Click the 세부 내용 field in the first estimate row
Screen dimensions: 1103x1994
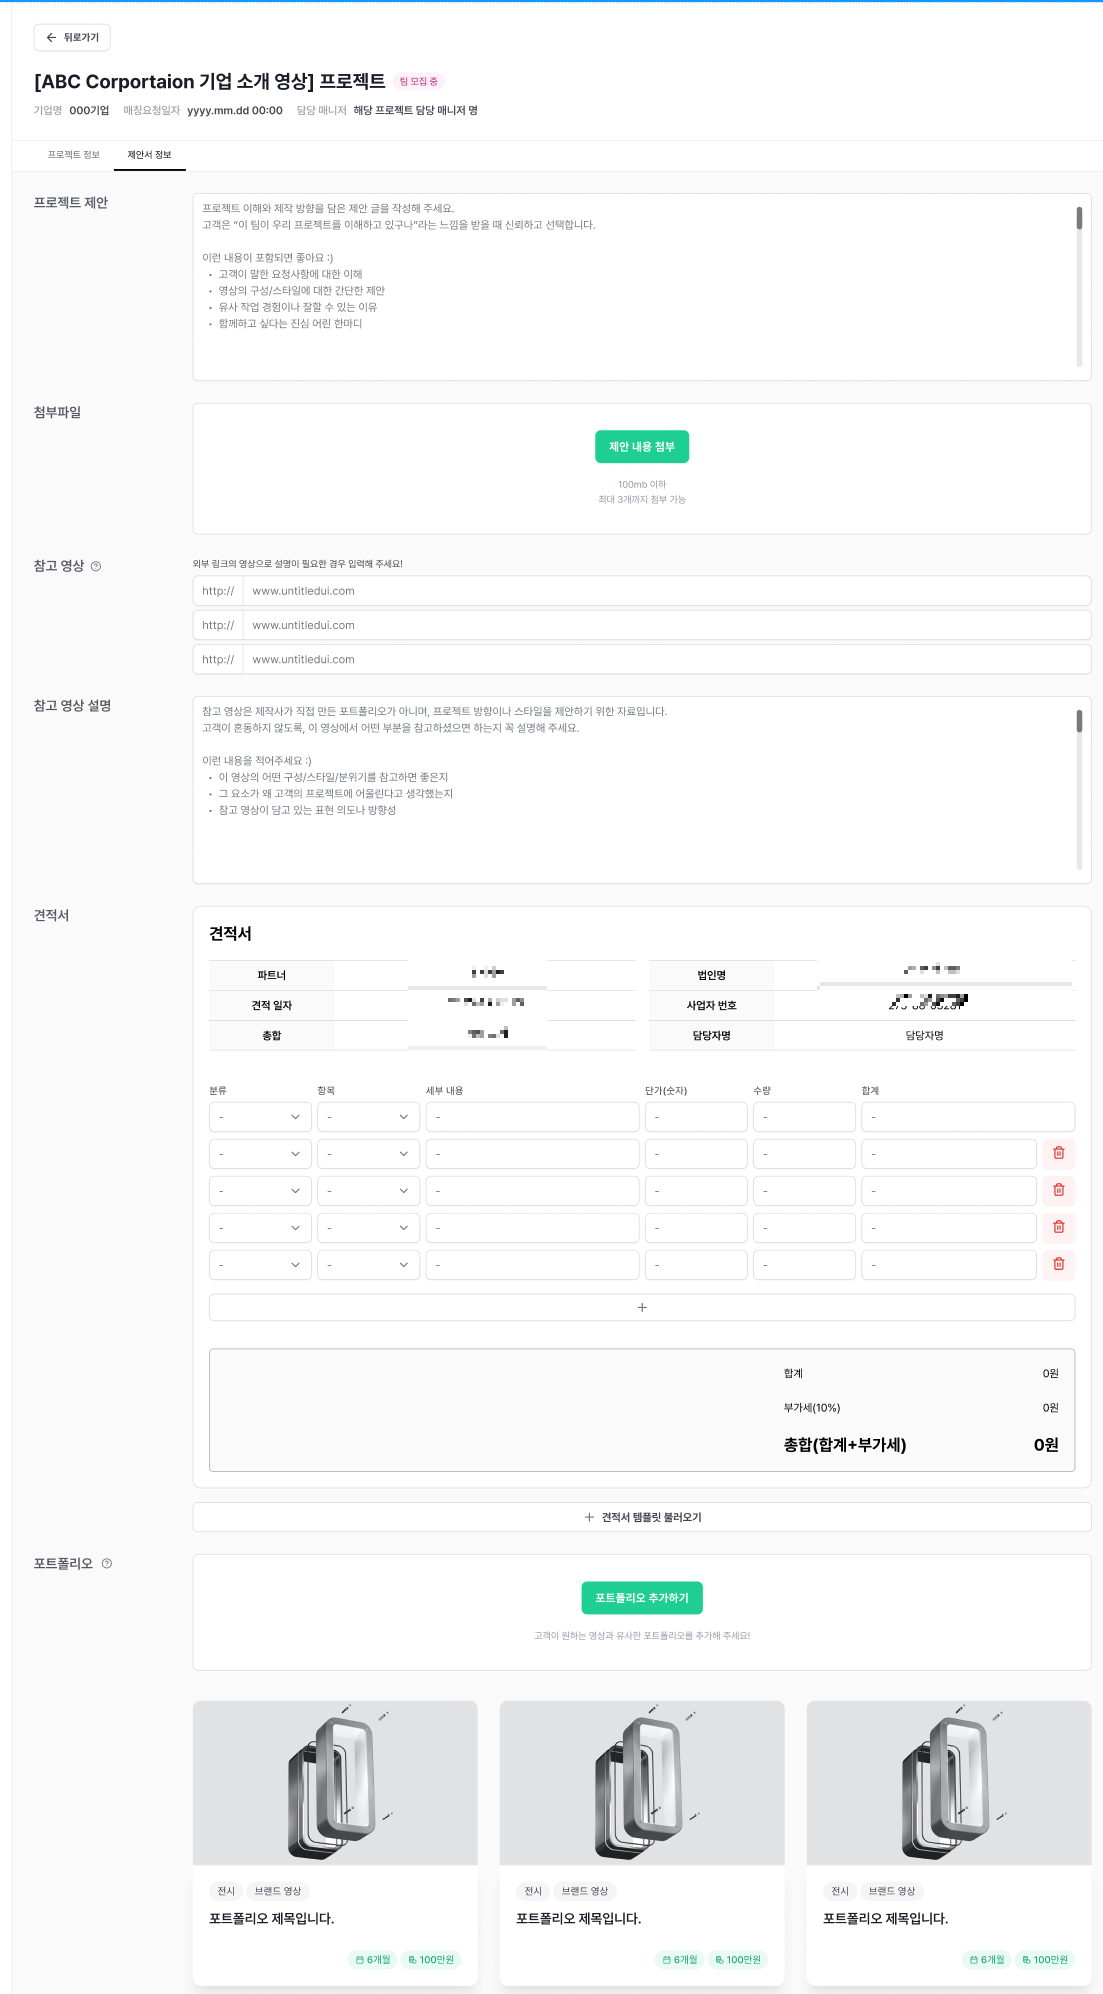(x=532, y=1117)
